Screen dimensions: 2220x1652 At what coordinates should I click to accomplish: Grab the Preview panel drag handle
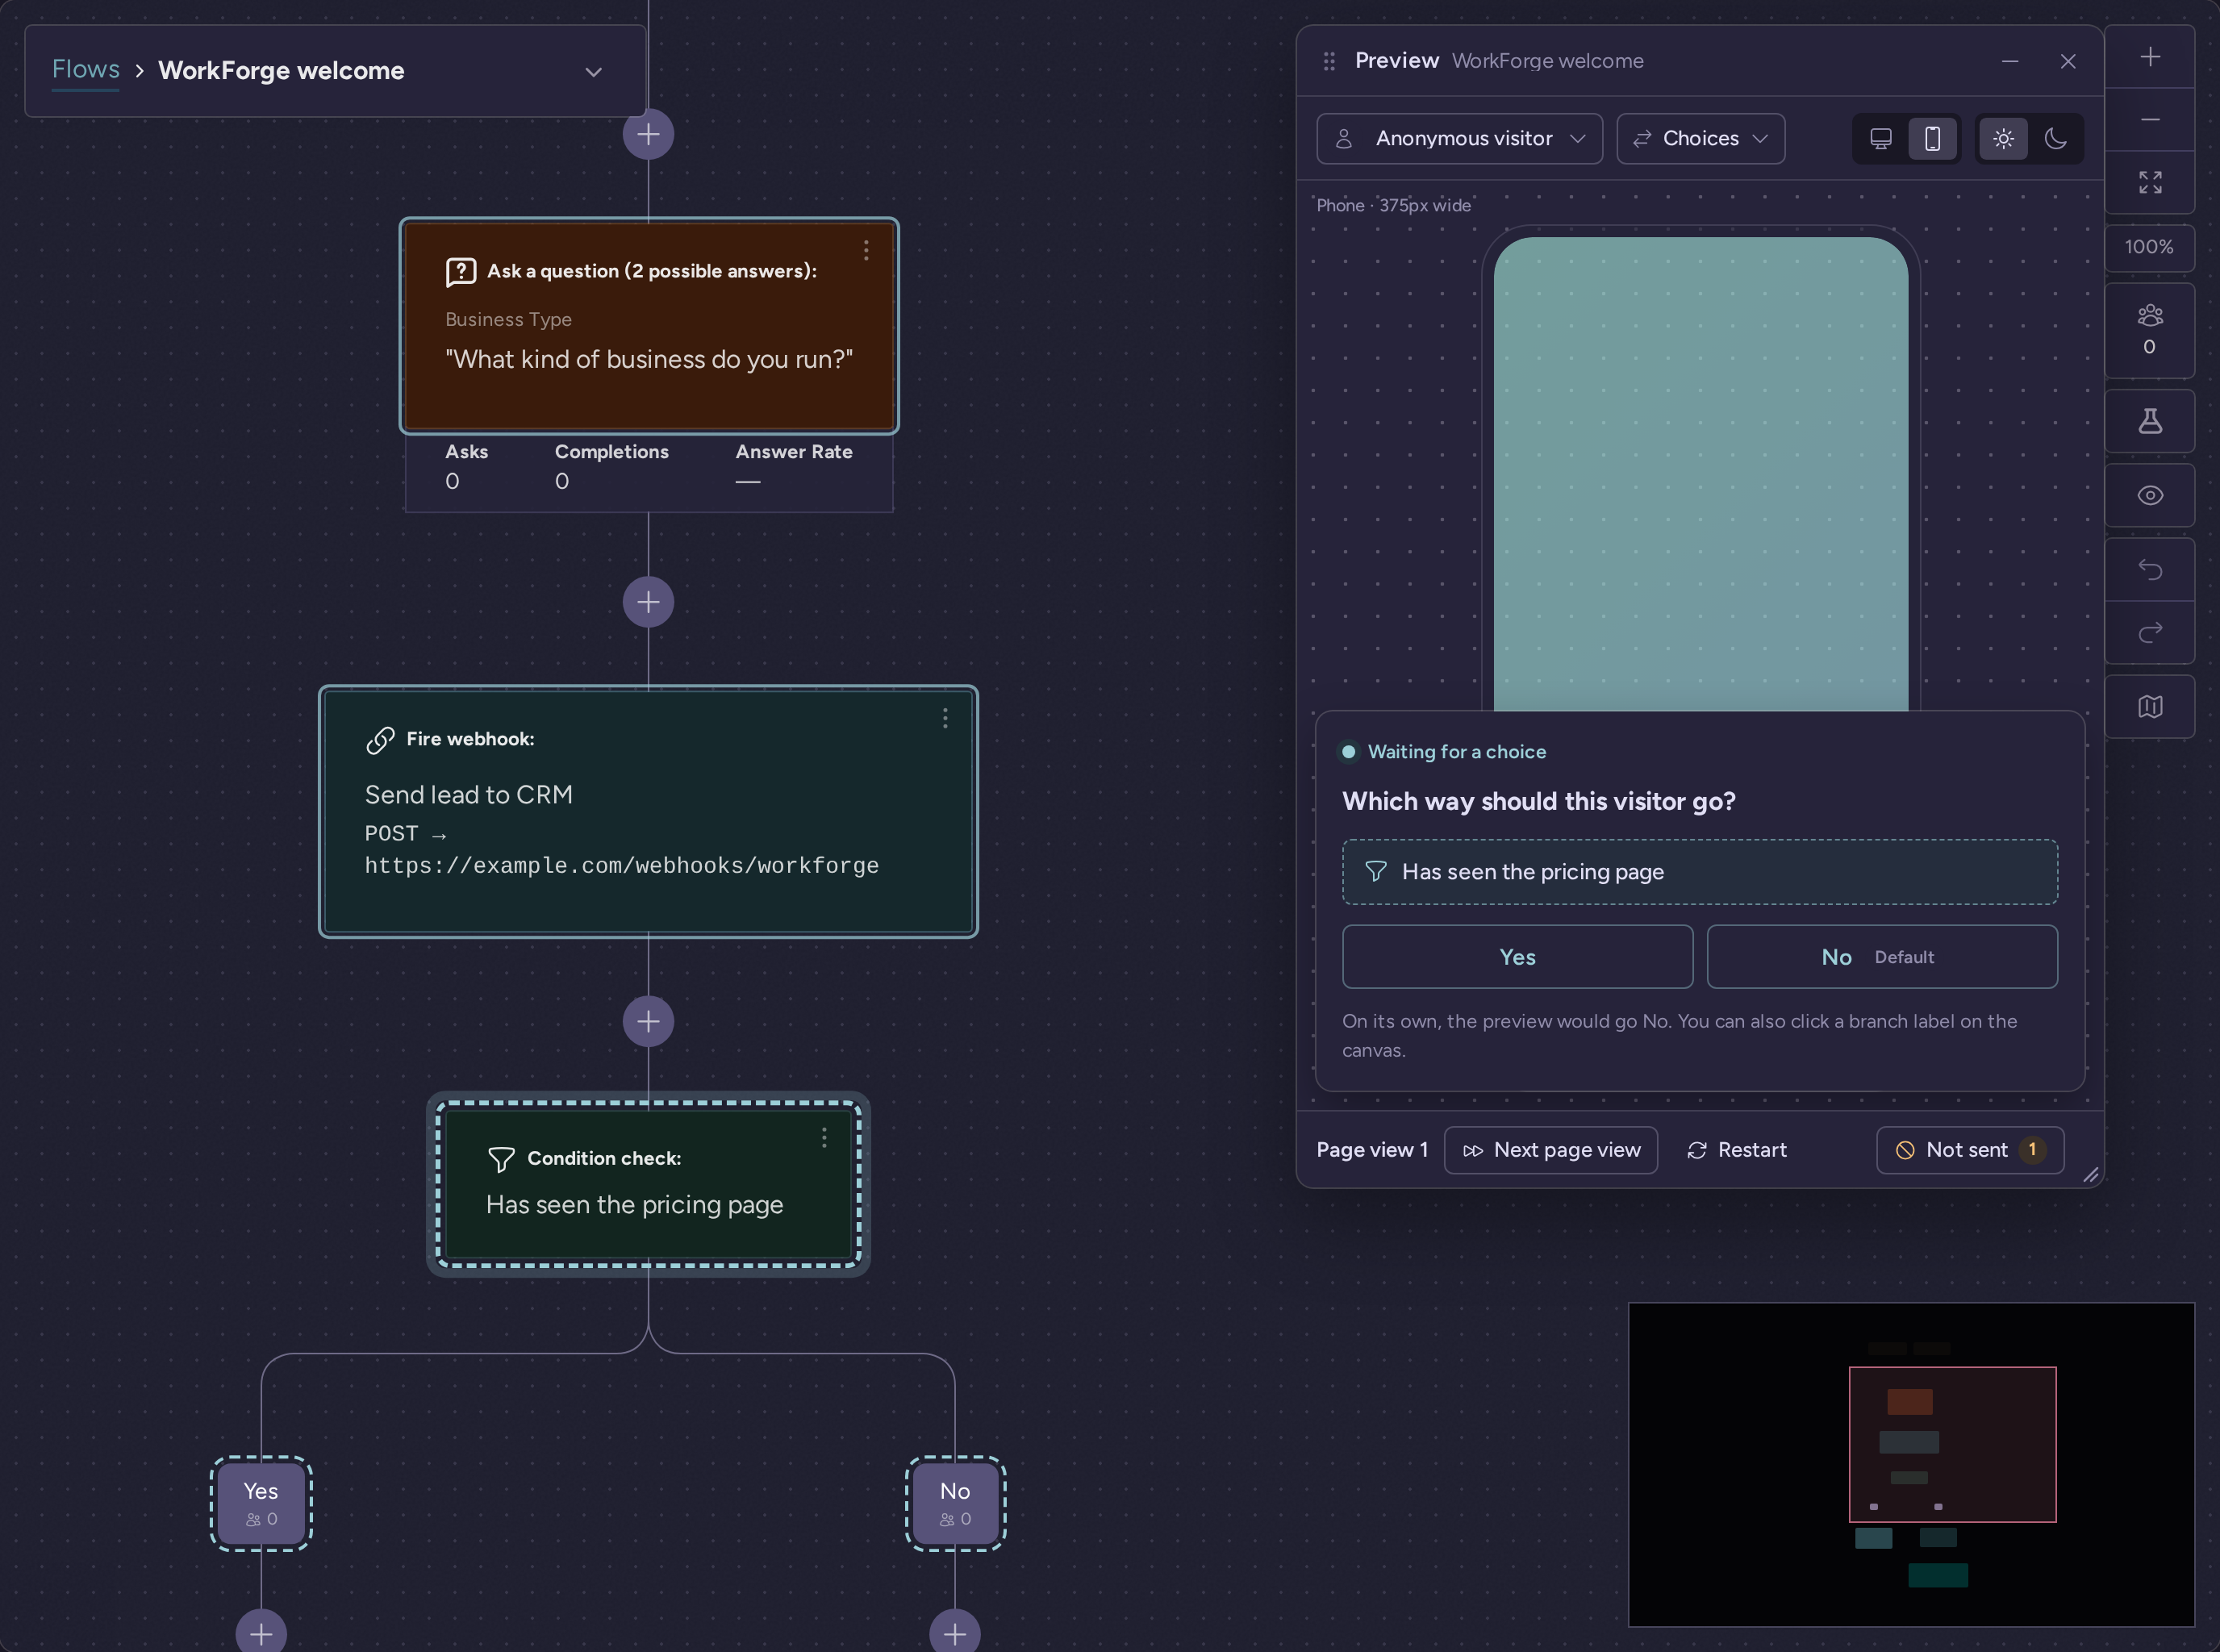click(1329, 61)
